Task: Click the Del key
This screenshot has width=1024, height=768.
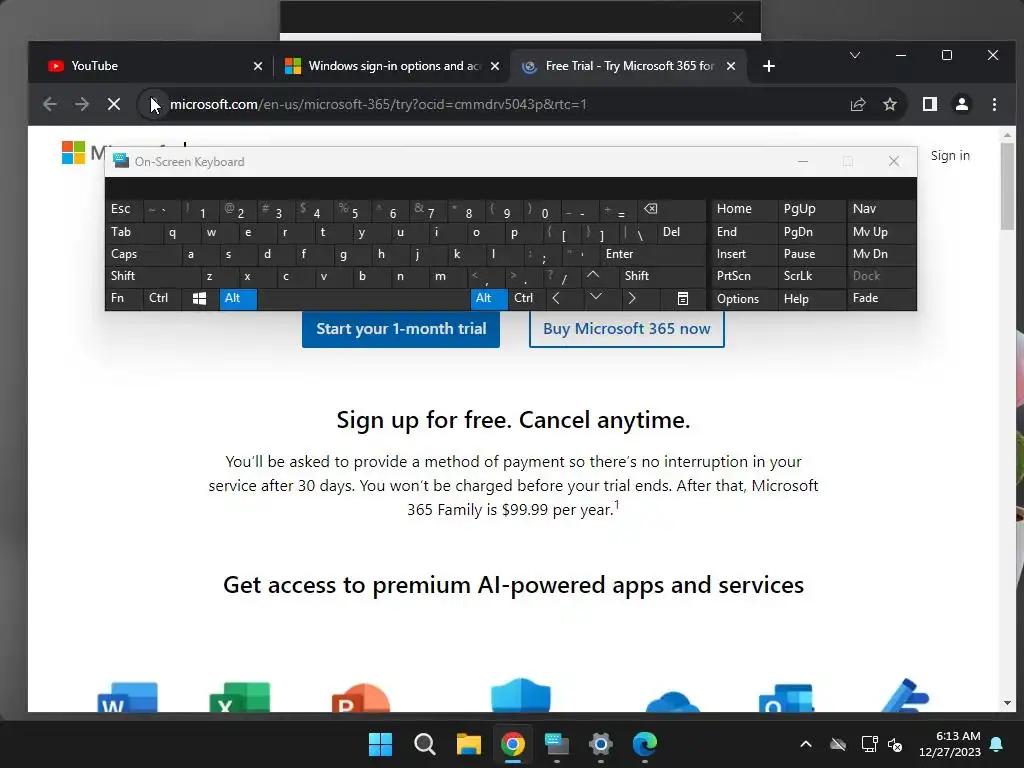Action: tap(681, 232)
